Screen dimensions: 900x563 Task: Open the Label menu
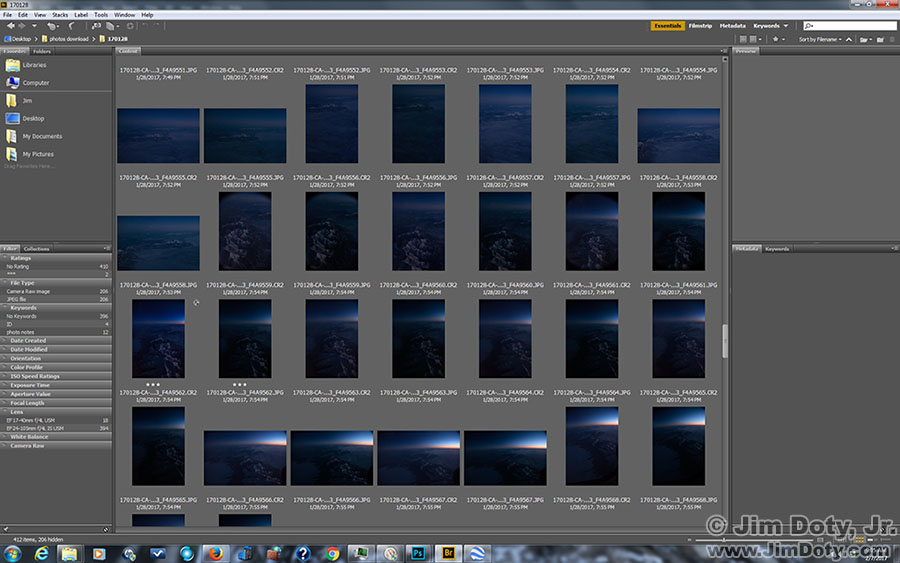tap(81, 15)
